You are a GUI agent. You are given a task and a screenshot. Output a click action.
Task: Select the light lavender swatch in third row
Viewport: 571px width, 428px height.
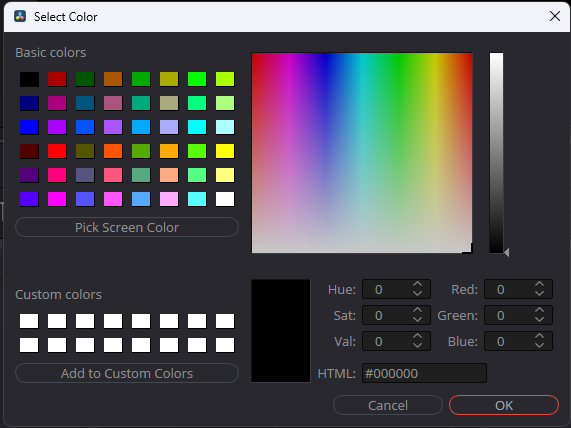pyautogui.click(x=169, y=127)
